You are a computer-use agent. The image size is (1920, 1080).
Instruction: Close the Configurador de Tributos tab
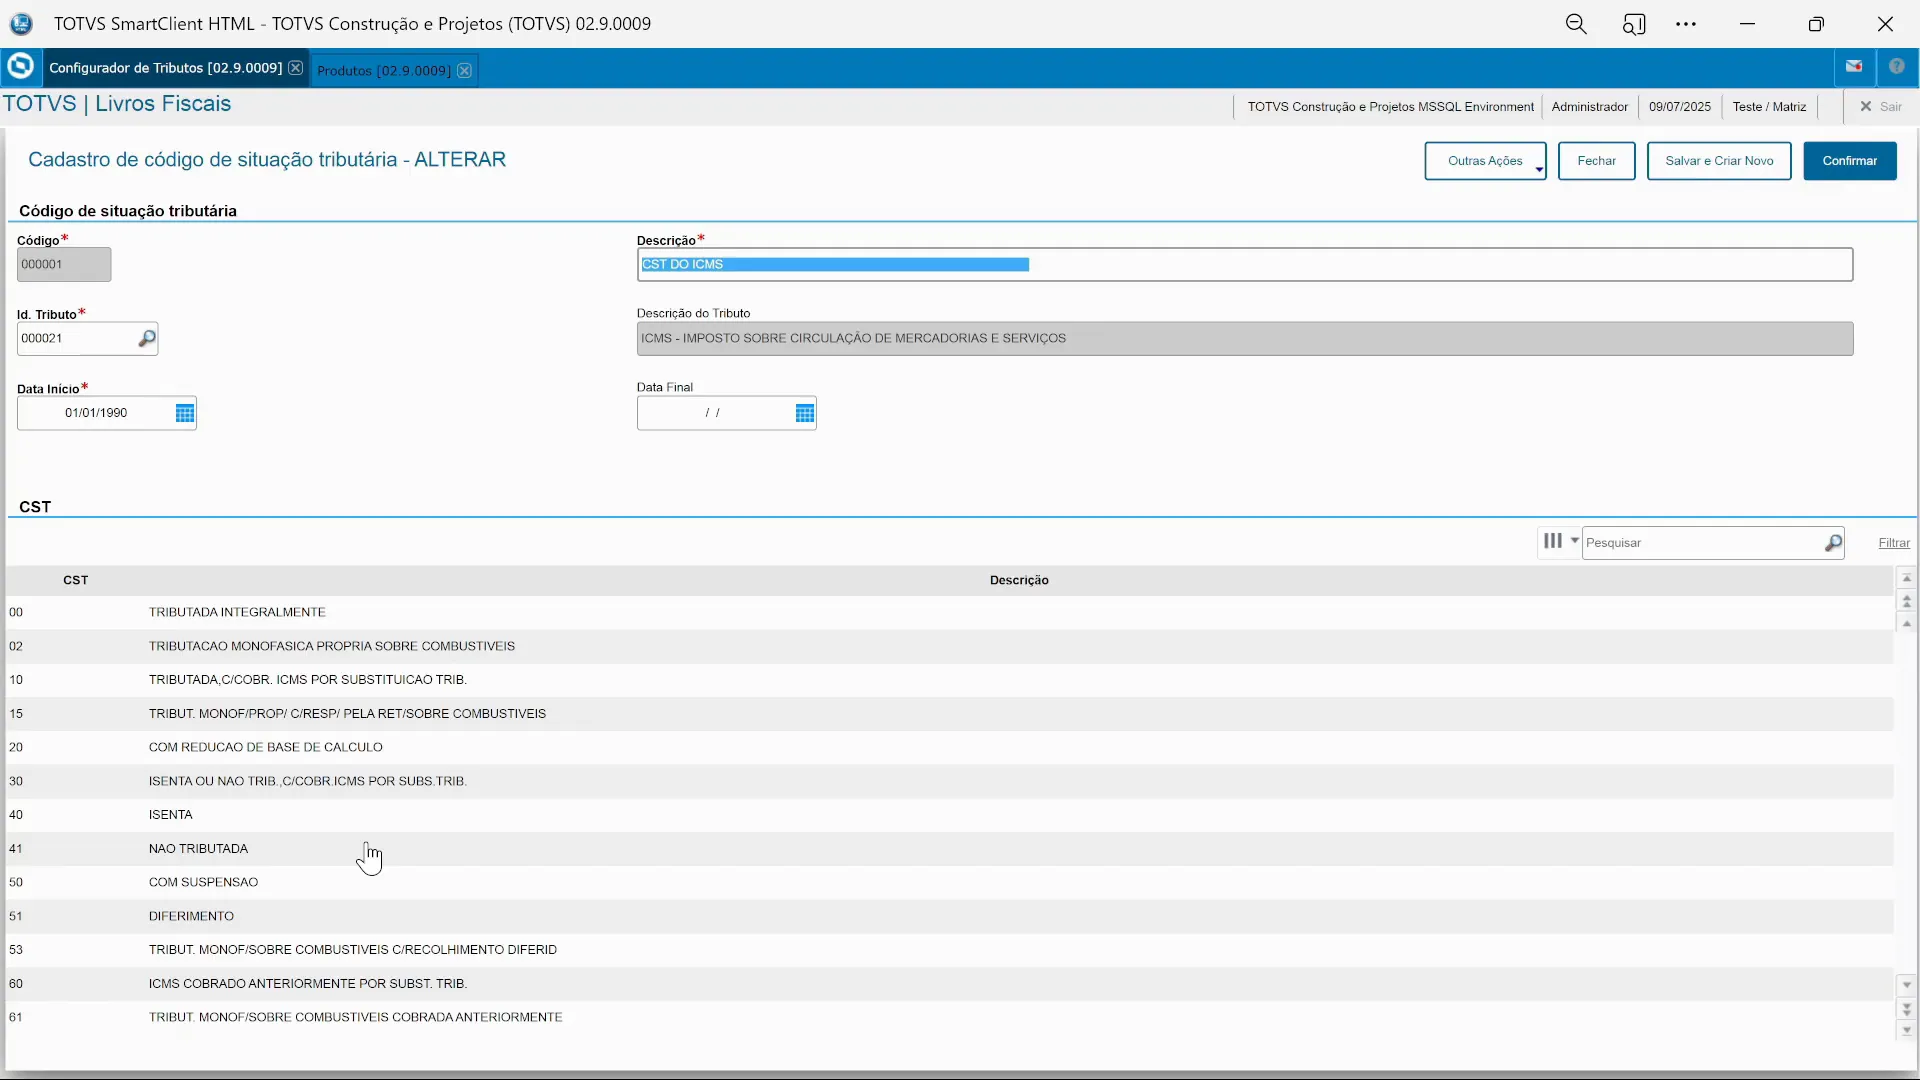(x=295, y=68)
